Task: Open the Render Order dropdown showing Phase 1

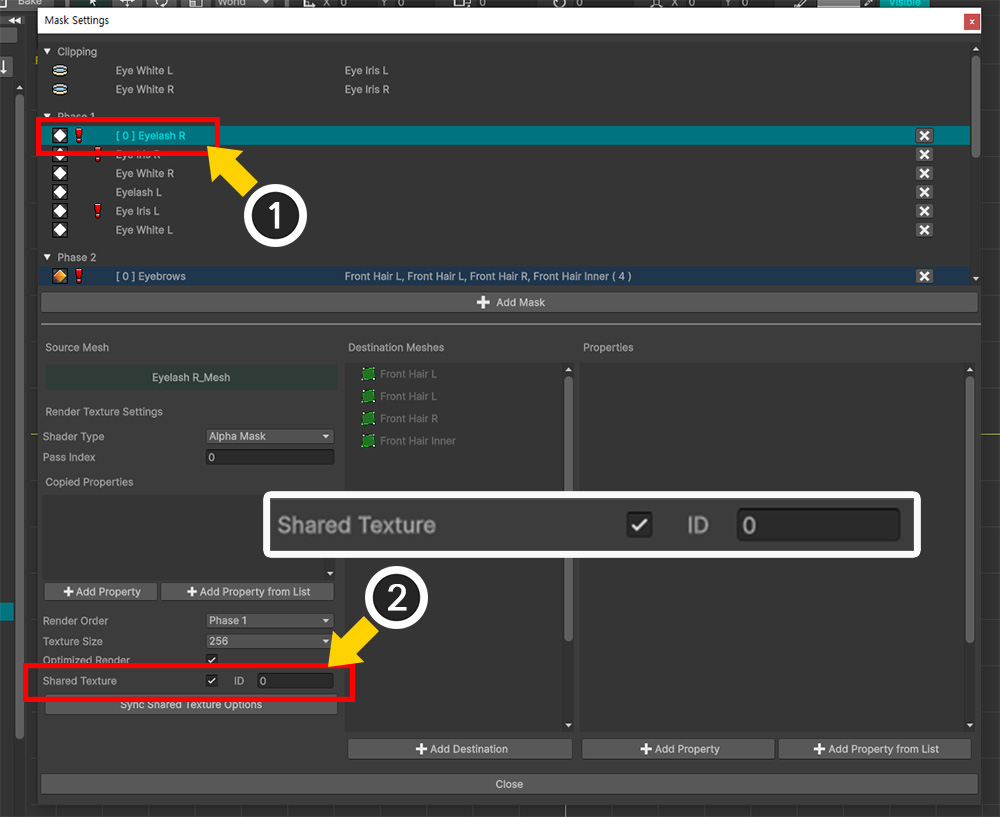Action: (x=270, y=621)
